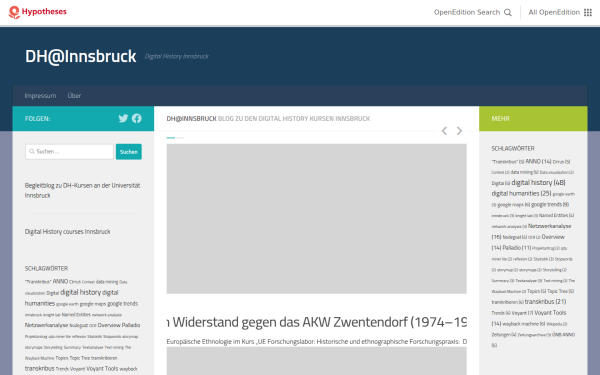600x375 pixels.
Task: Click transkribus tag in left sidebar bottom row
Action: coord(39,368)
